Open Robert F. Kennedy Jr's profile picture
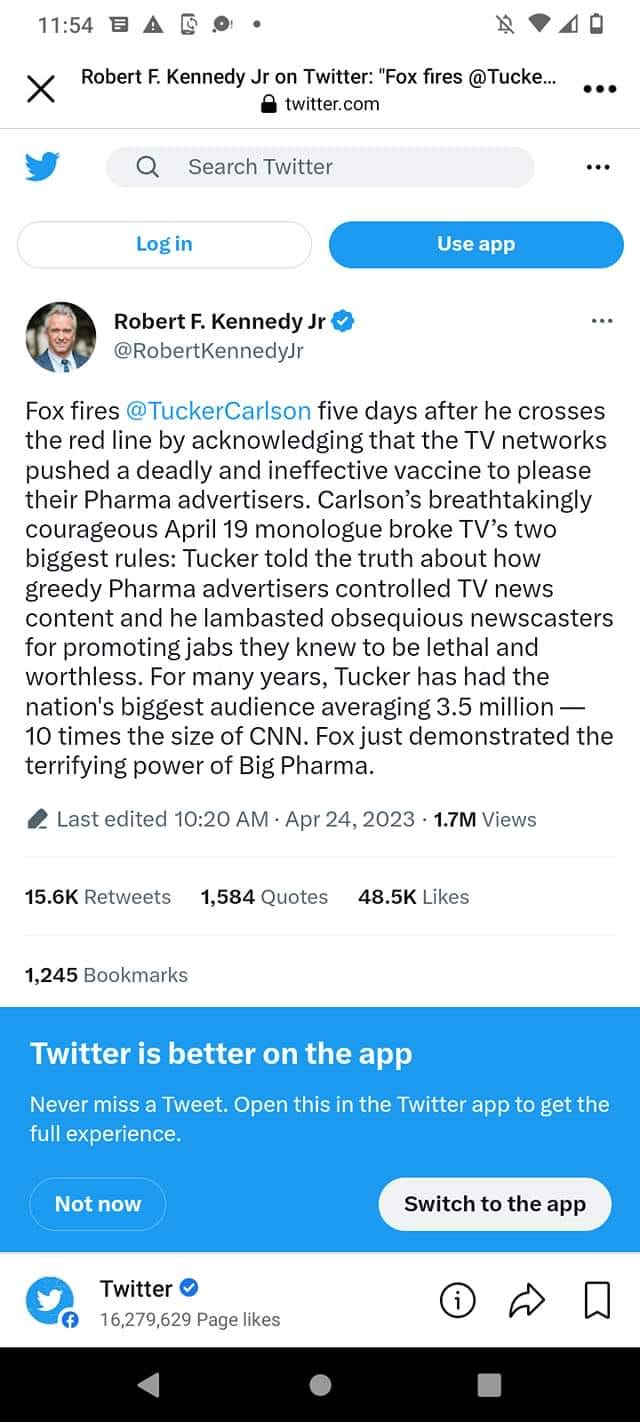Screen dimensions: 640x1422 pyautogui.click(x=61, y=337)
